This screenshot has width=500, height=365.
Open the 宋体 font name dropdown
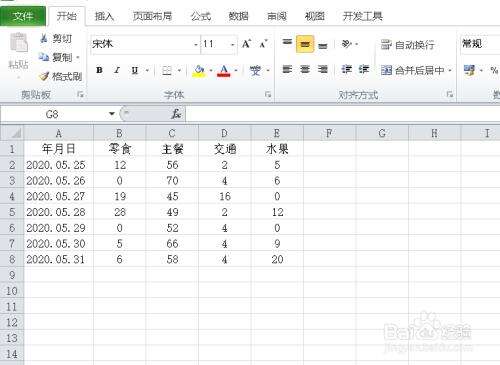pos(196,44)
